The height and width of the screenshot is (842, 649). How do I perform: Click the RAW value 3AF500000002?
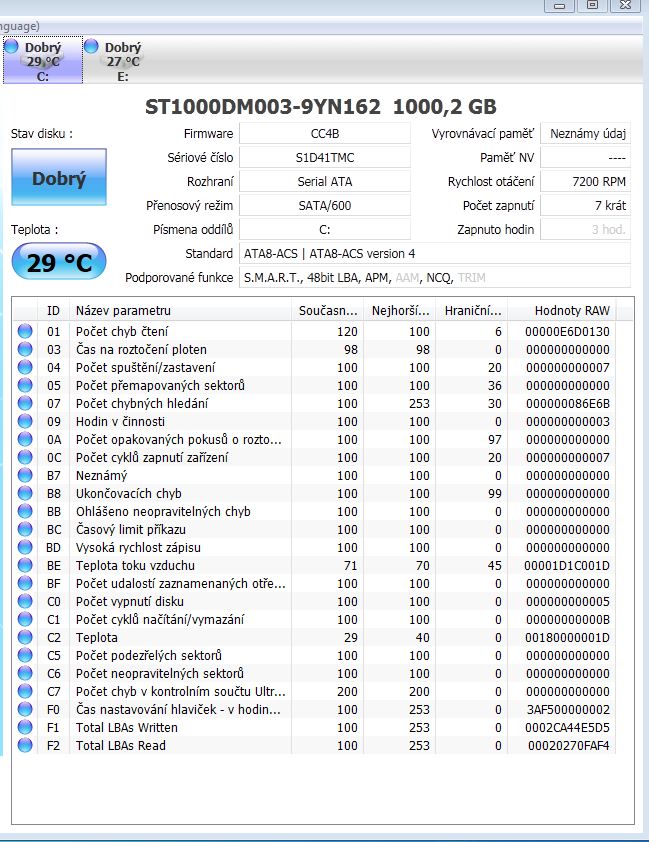coord(568,709)
